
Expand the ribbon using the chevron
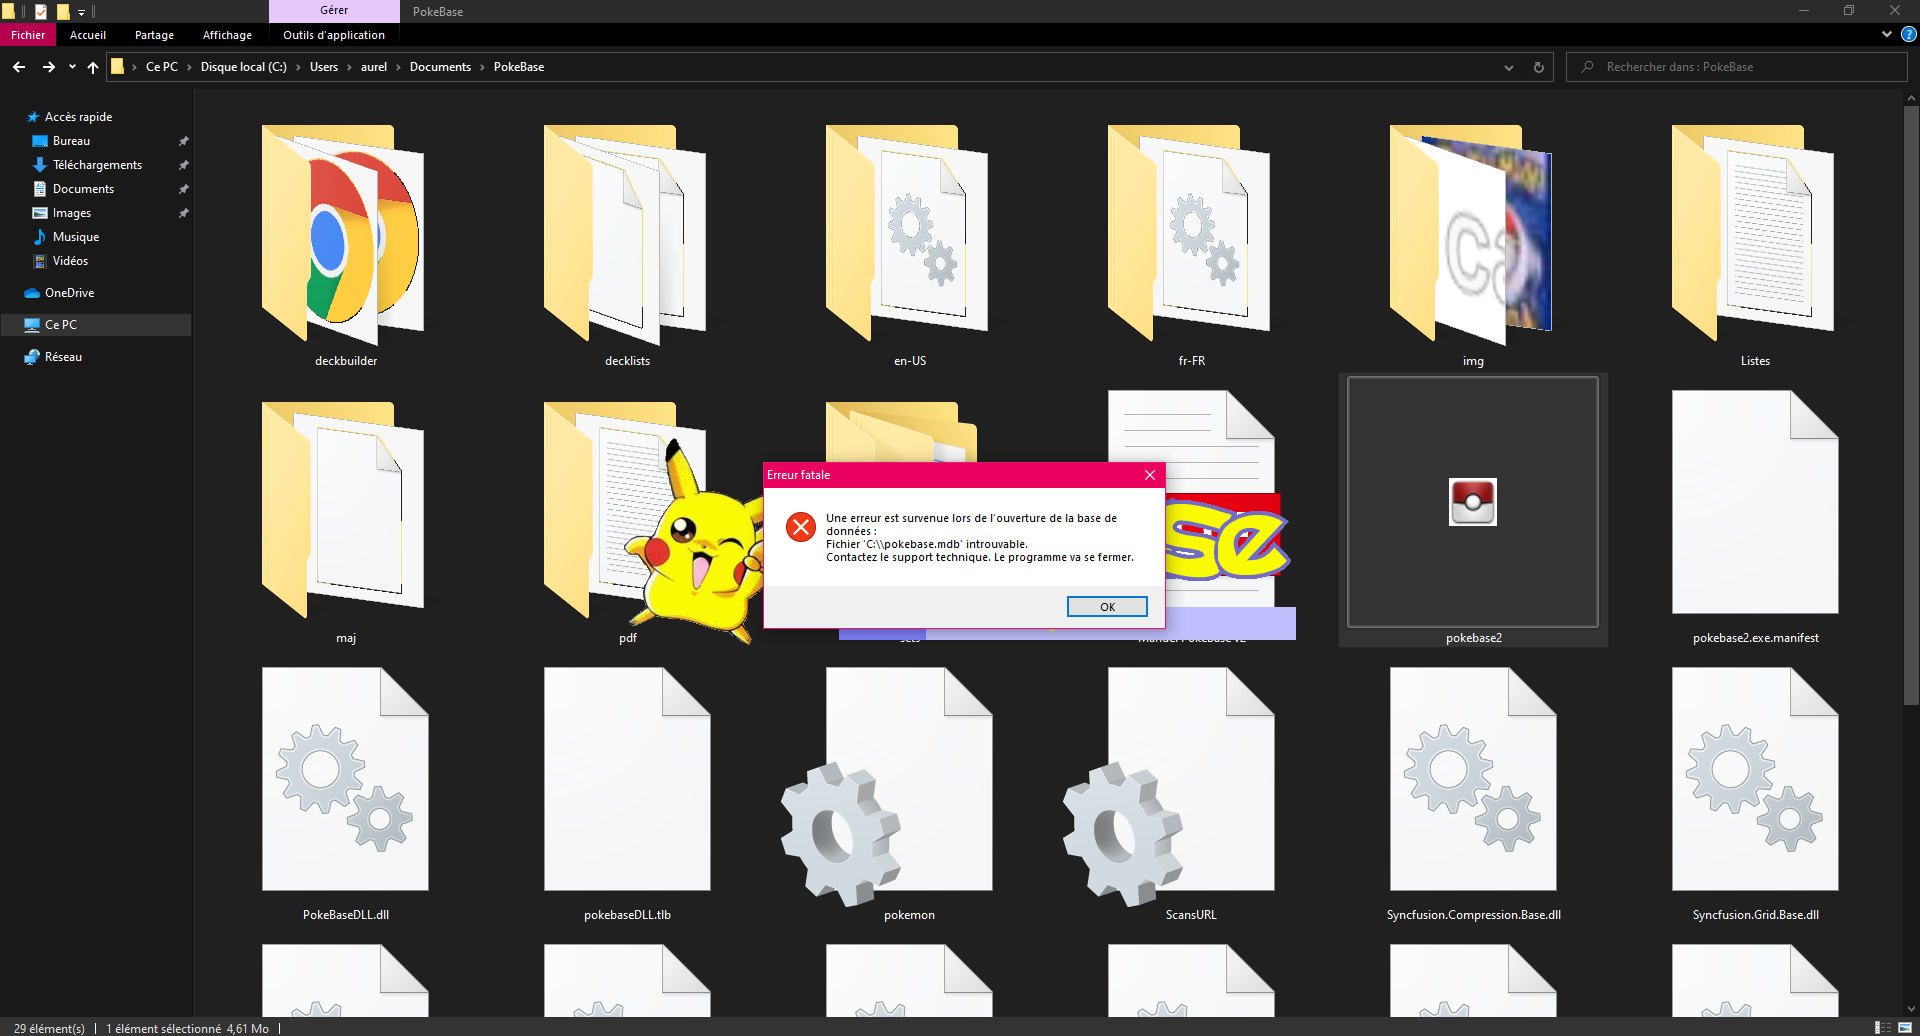[x=1886, y=35]
